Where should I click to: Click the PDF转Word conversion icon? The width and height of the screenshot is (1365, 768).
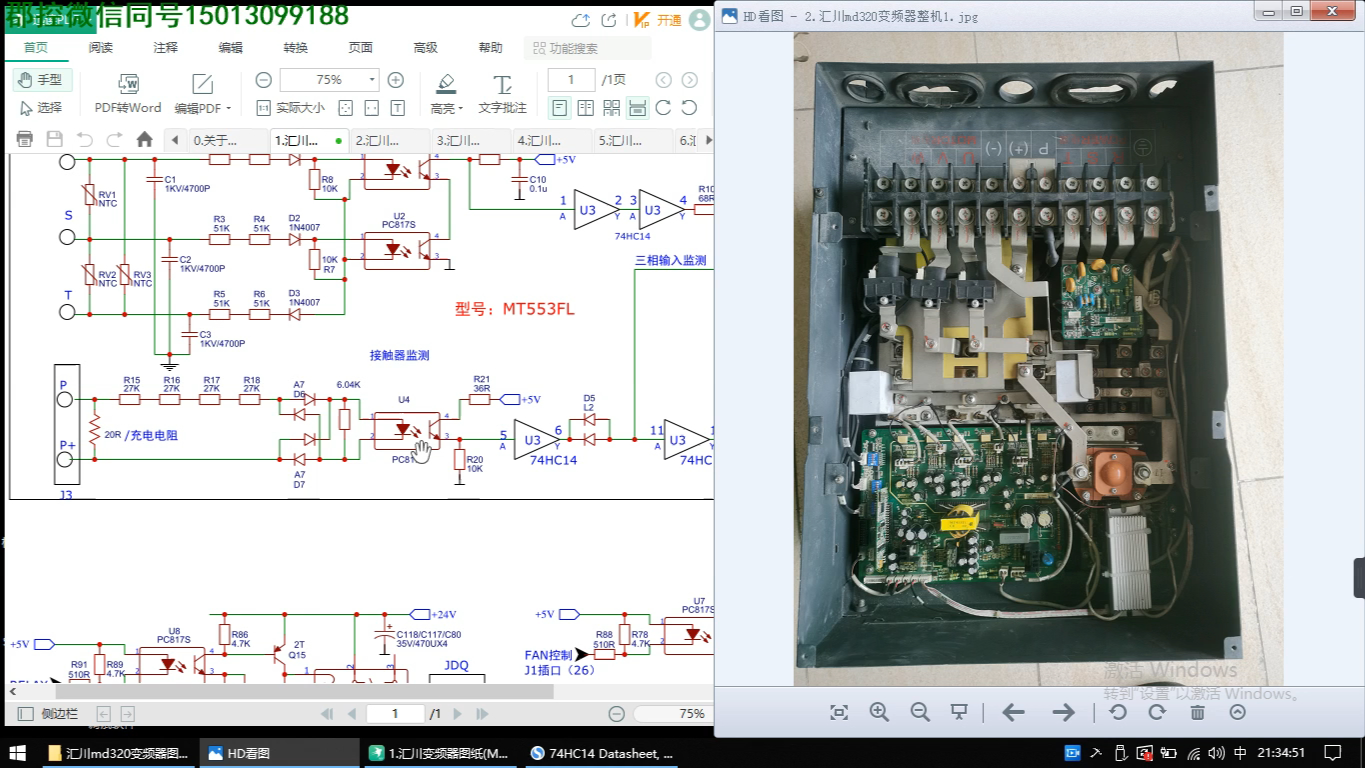pyautogui.click(x=127, y=84)
